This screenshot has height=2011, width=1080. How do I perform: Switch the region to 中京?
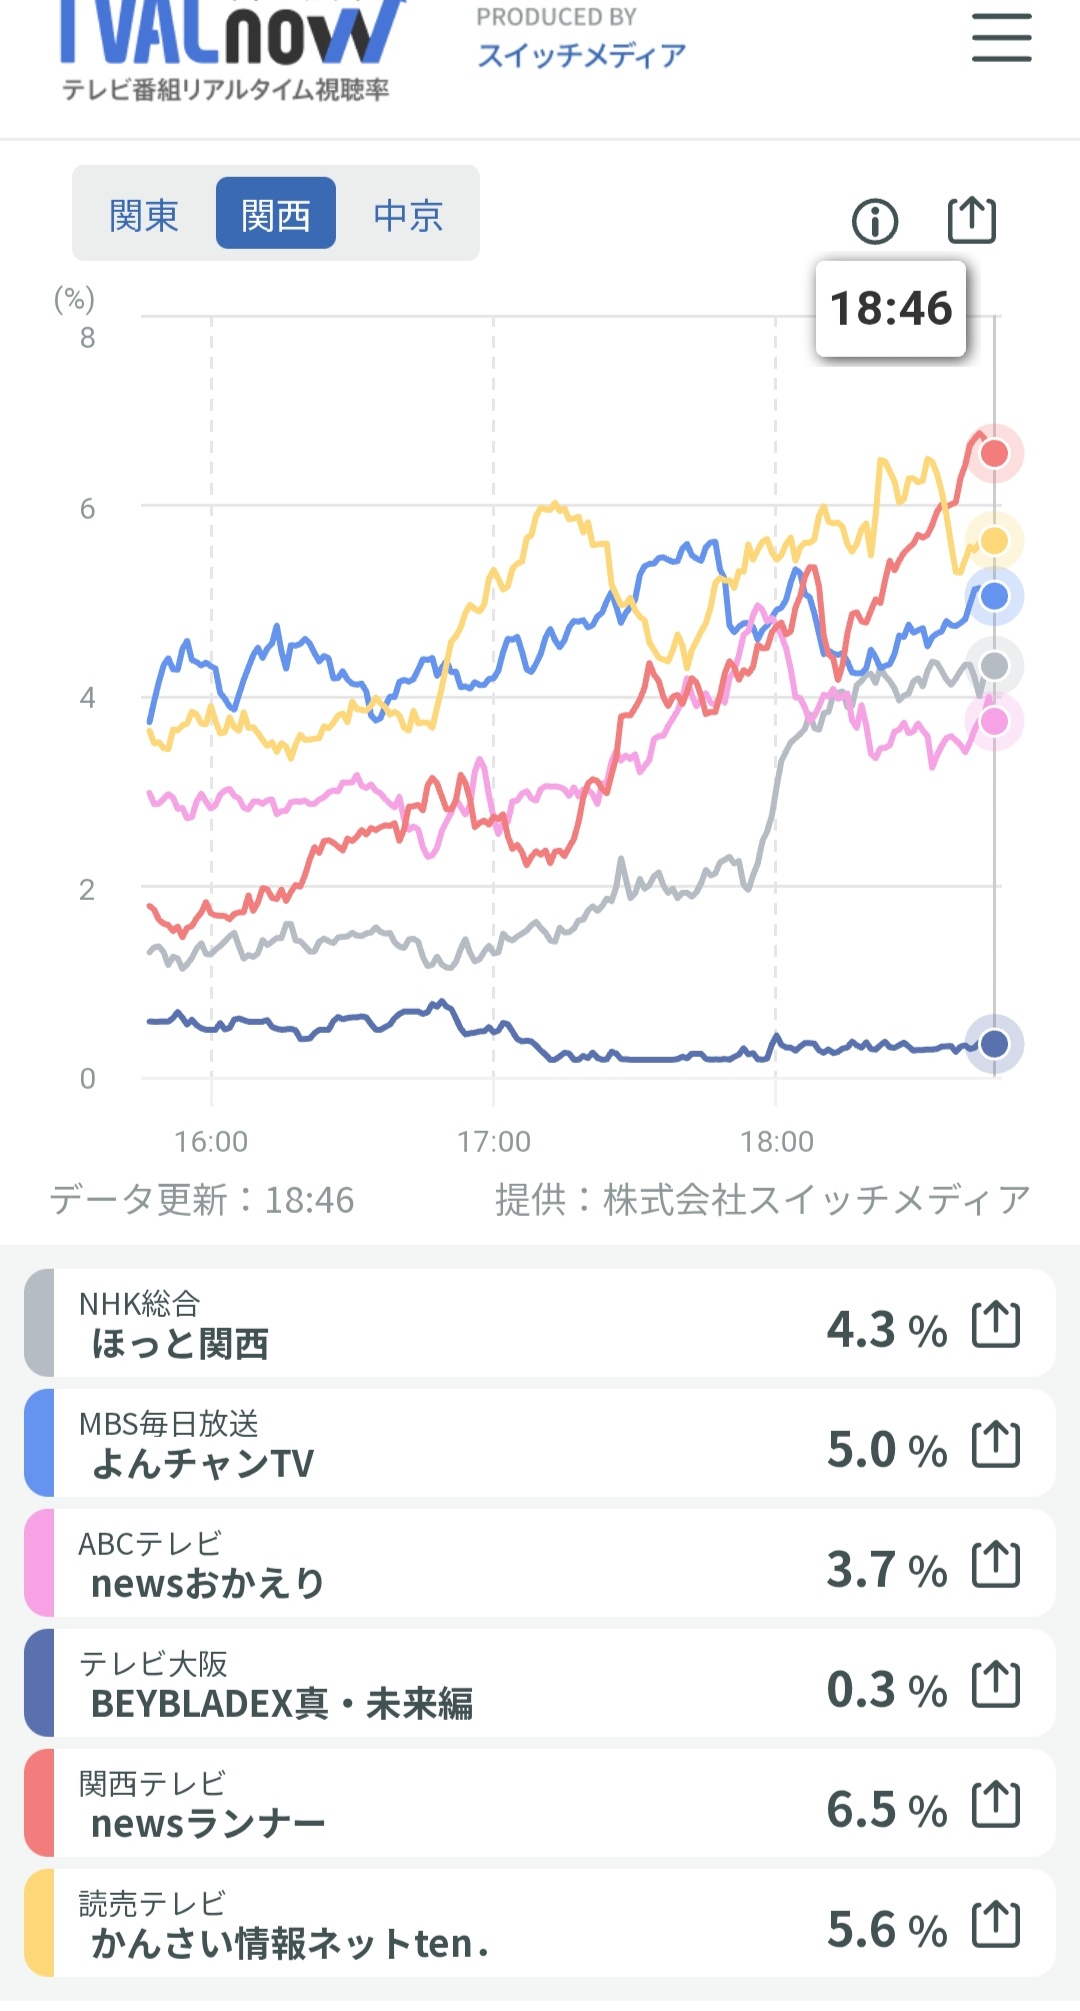click(408, 214)
